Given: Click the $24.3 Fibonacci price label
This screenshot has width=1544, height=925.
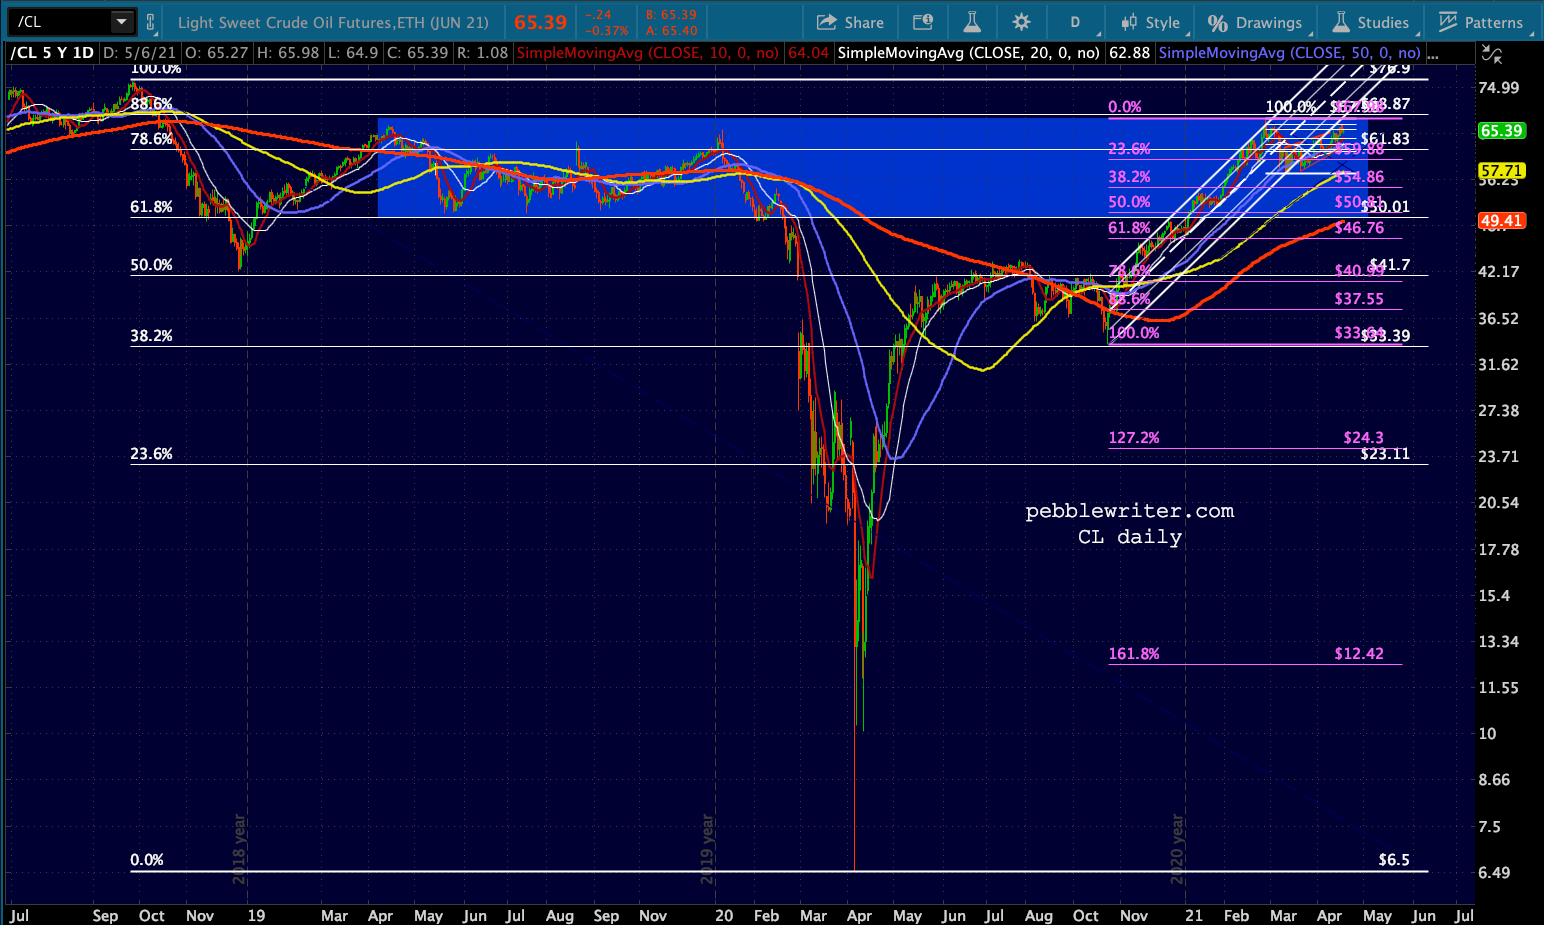Looking at the screenshot, I should coord(1364,438).
